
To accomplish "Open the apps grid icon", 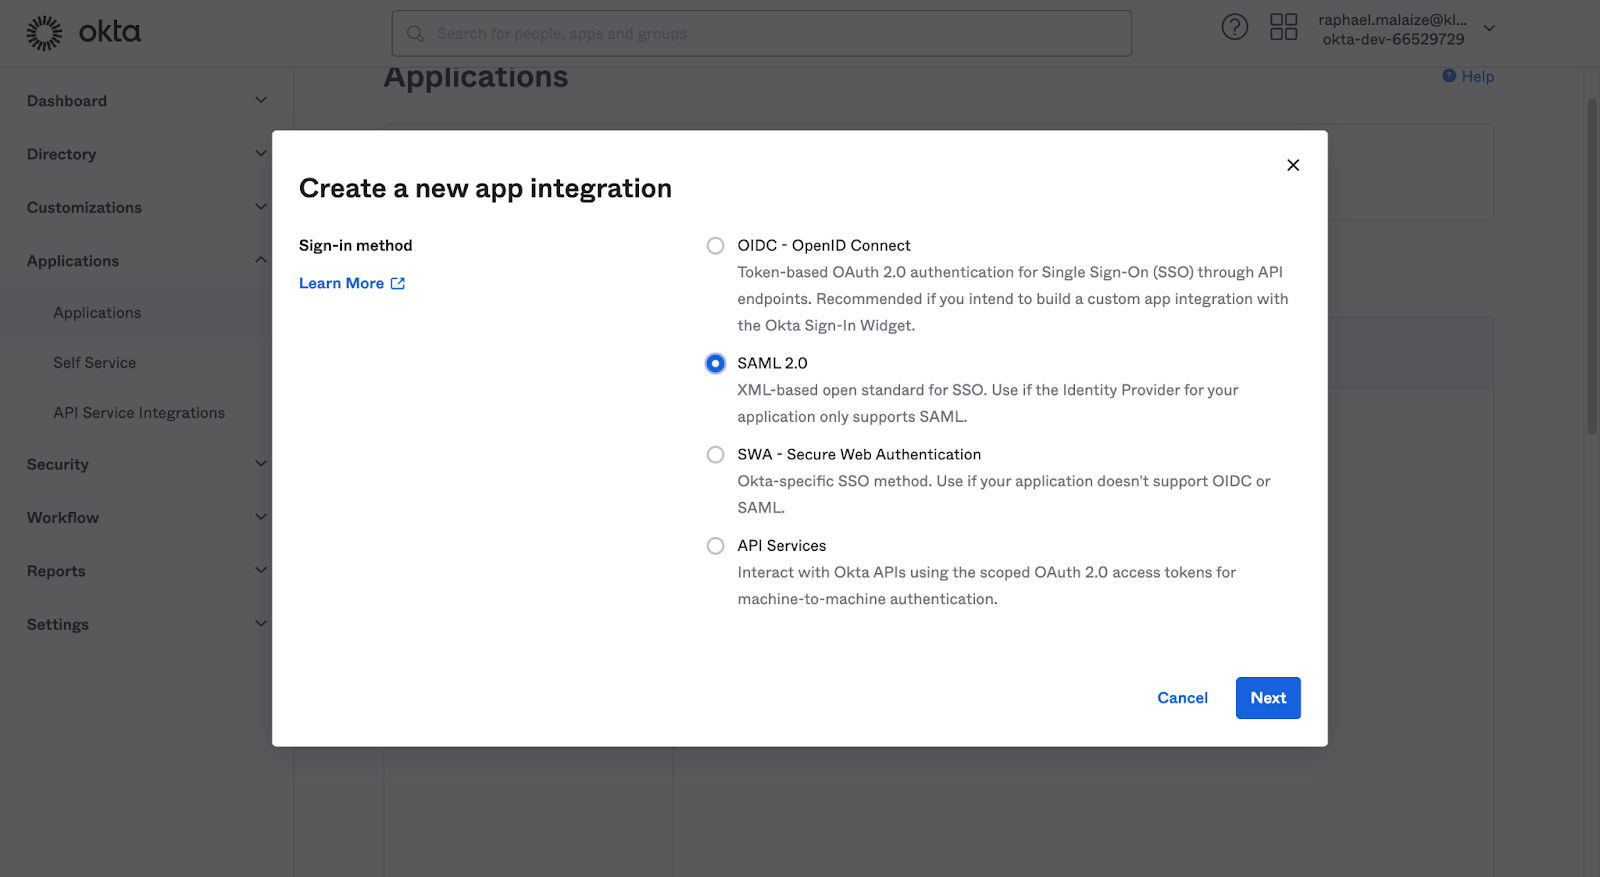I will pos(1283,27).
